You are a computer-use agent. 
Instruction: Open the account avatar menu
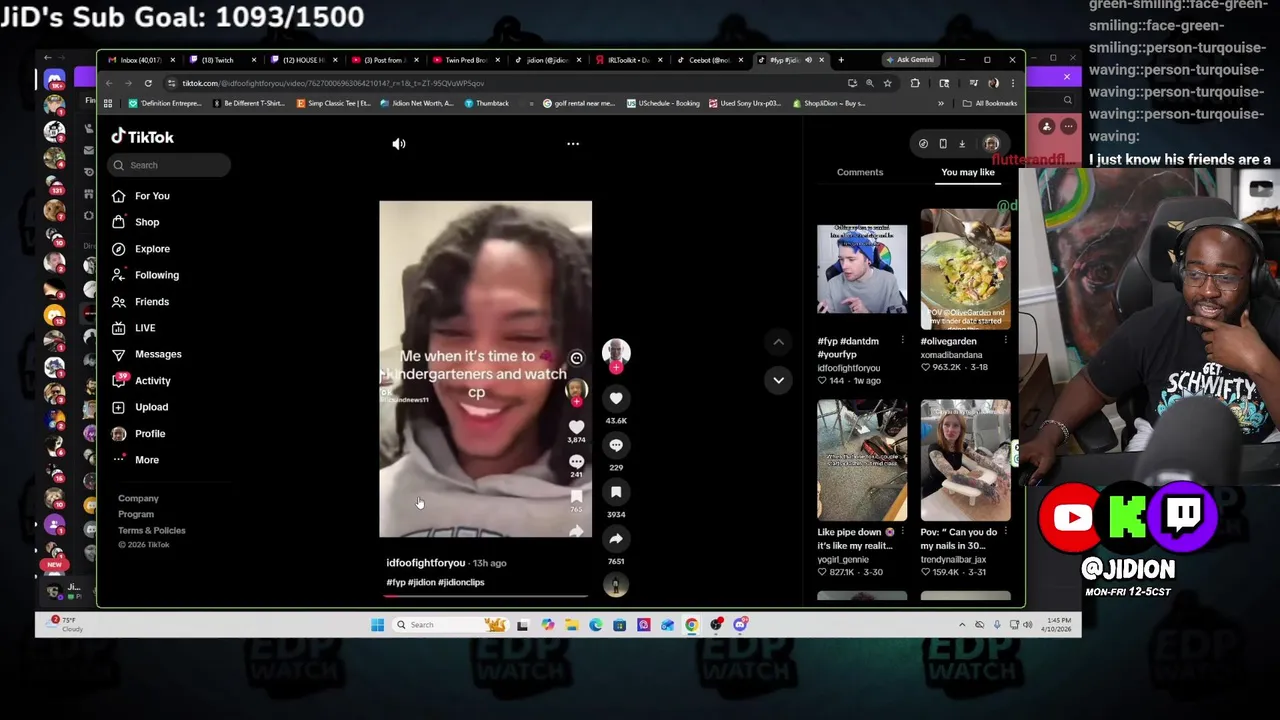point(991,144)
